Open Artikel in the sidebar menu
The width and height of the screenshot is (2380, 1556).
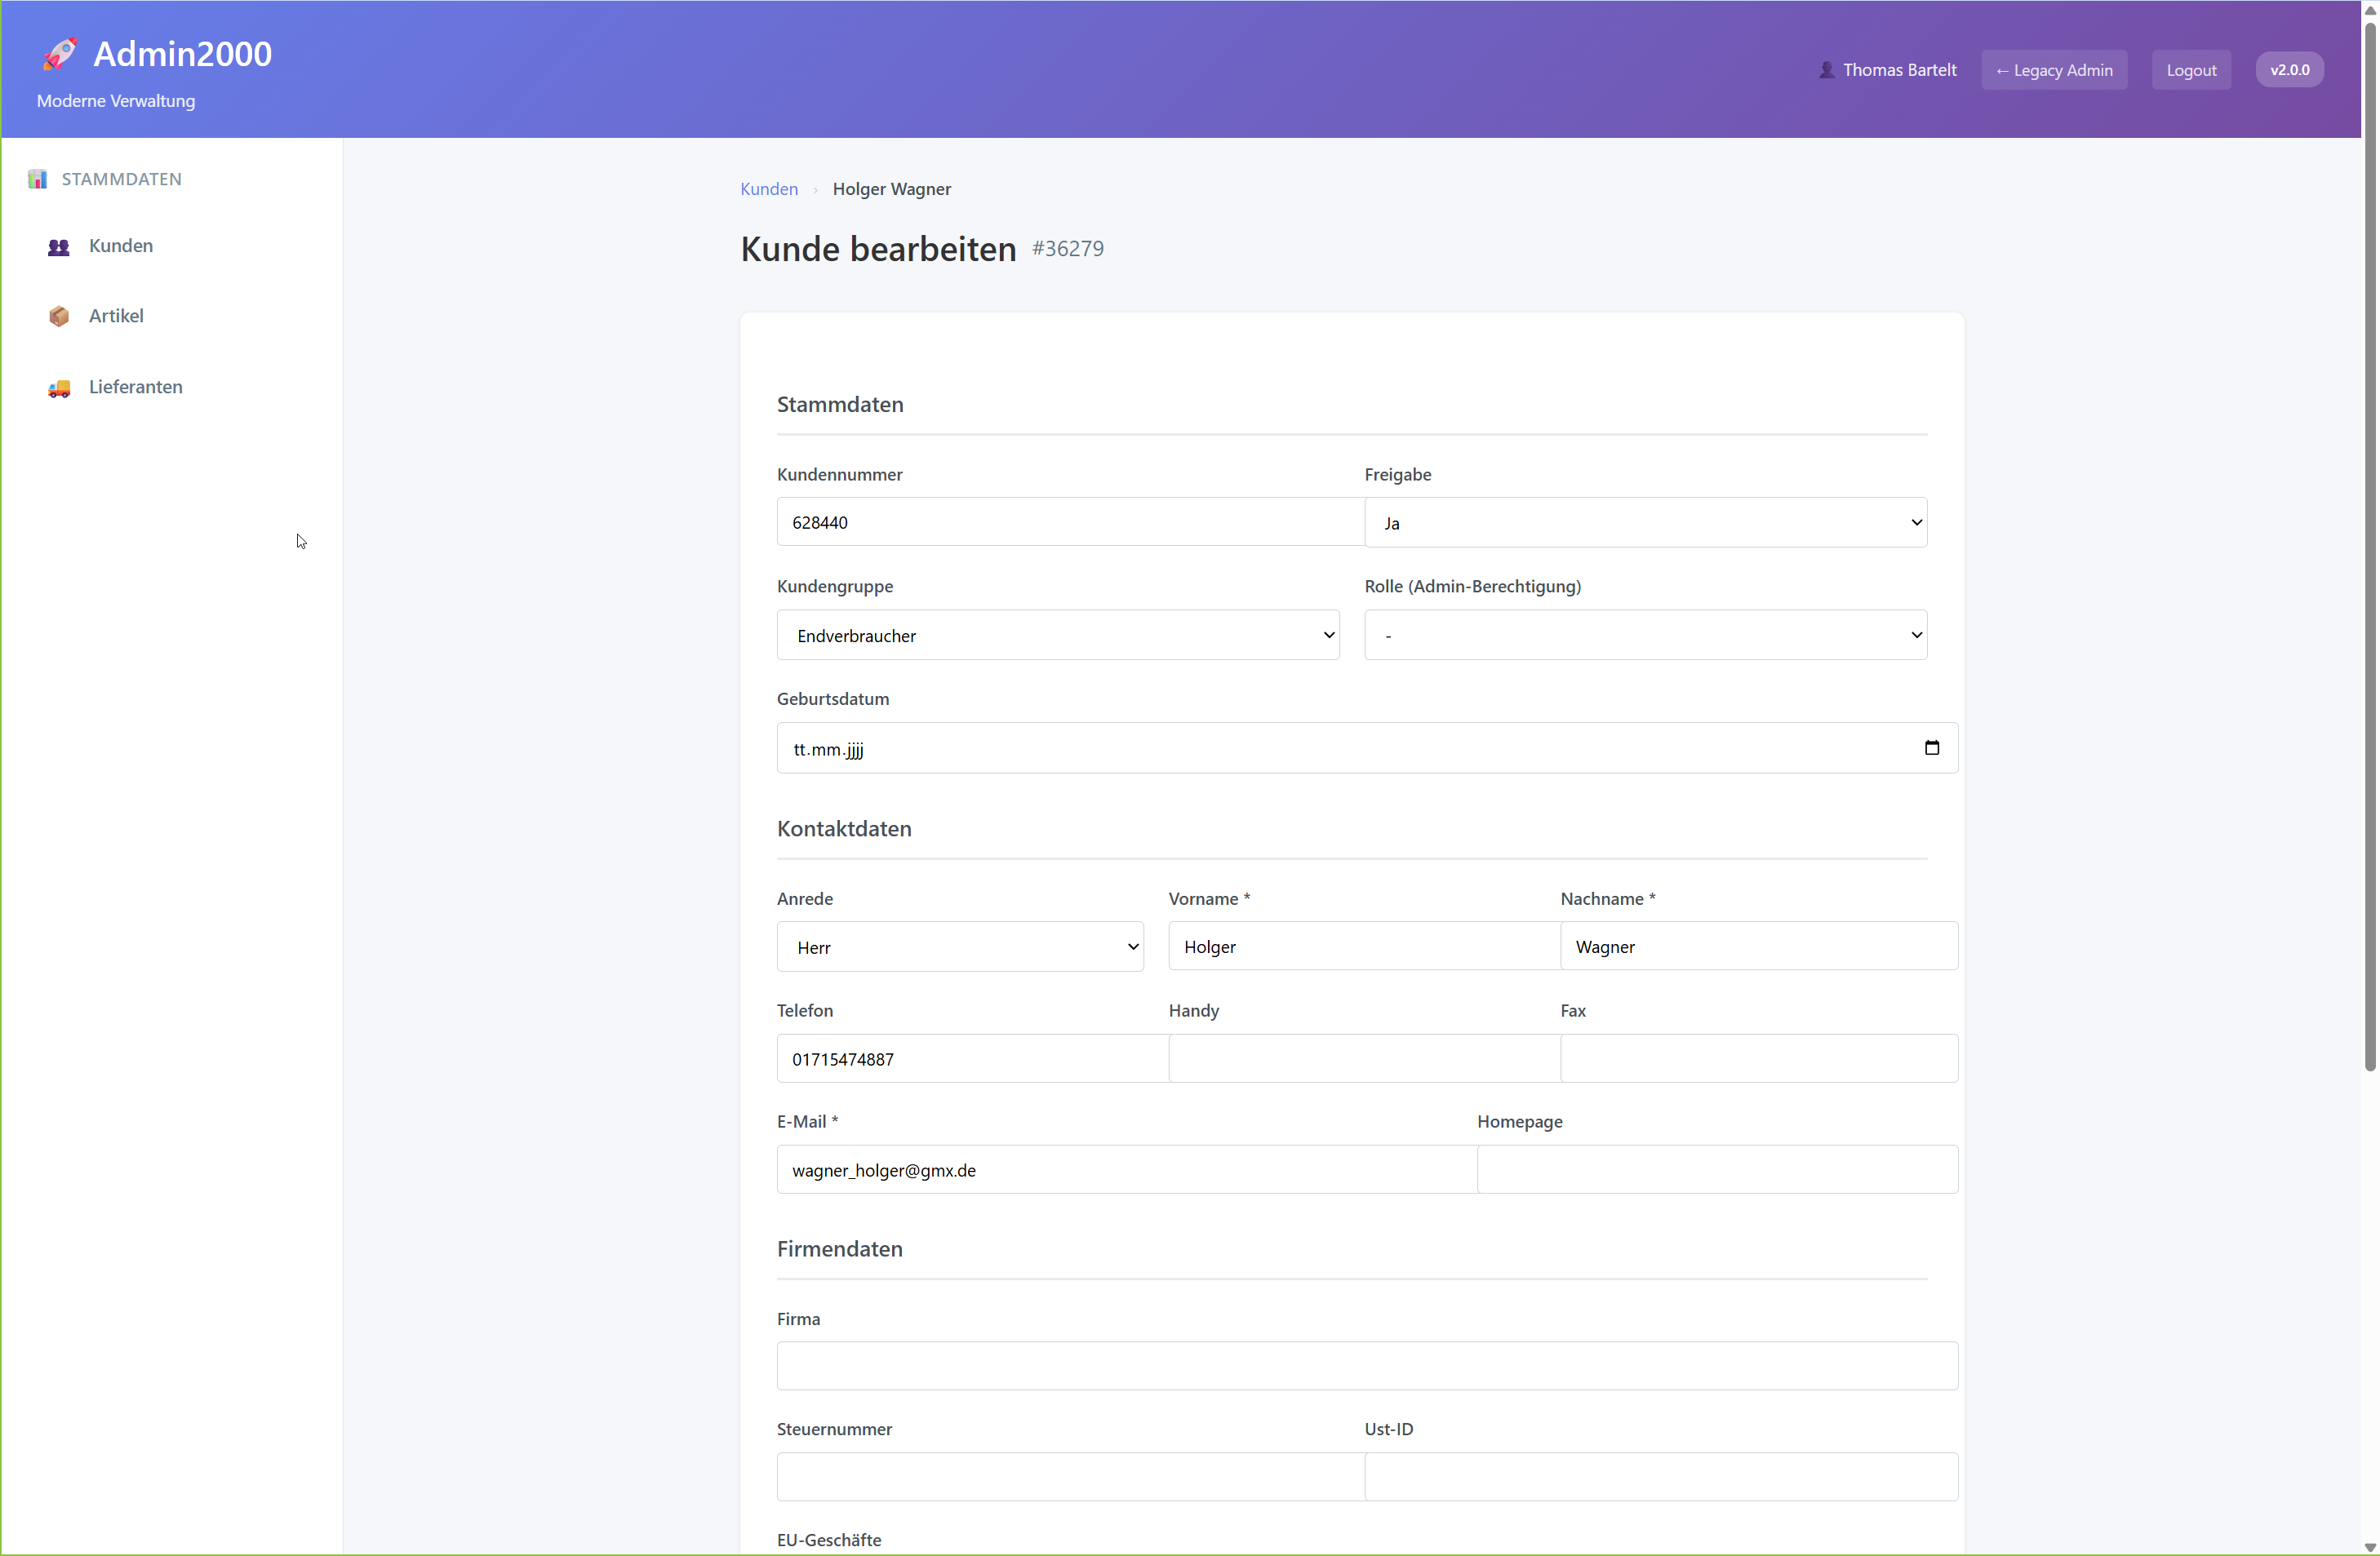(116, 316)
